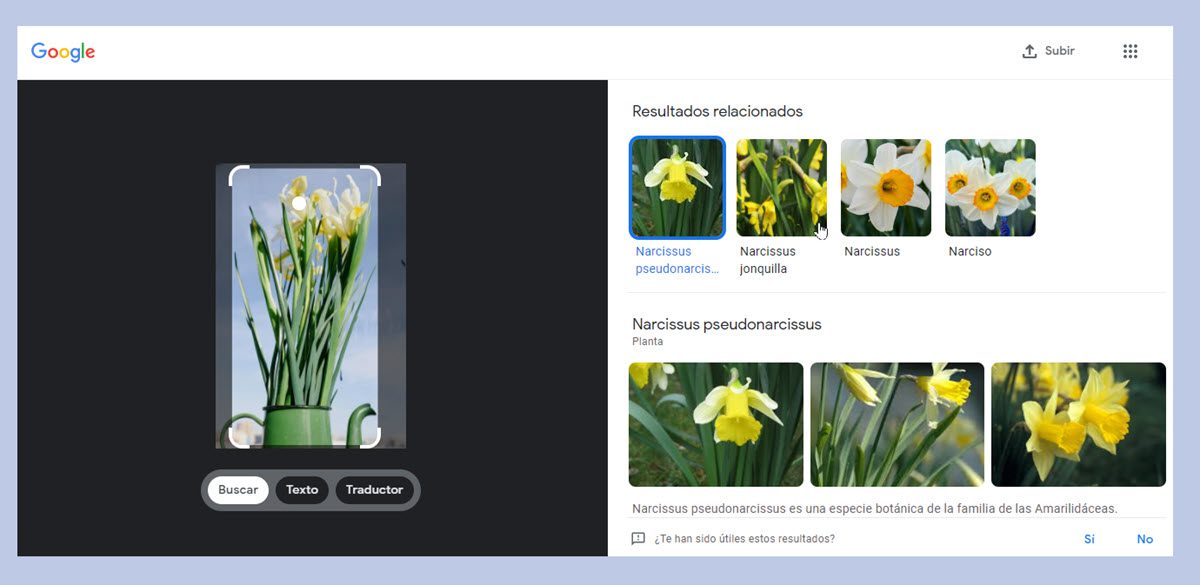The width and height of the screenshot is (1200, 585).
Task: Click the Resultados relacionados heading
Action: tap(717, 112)
